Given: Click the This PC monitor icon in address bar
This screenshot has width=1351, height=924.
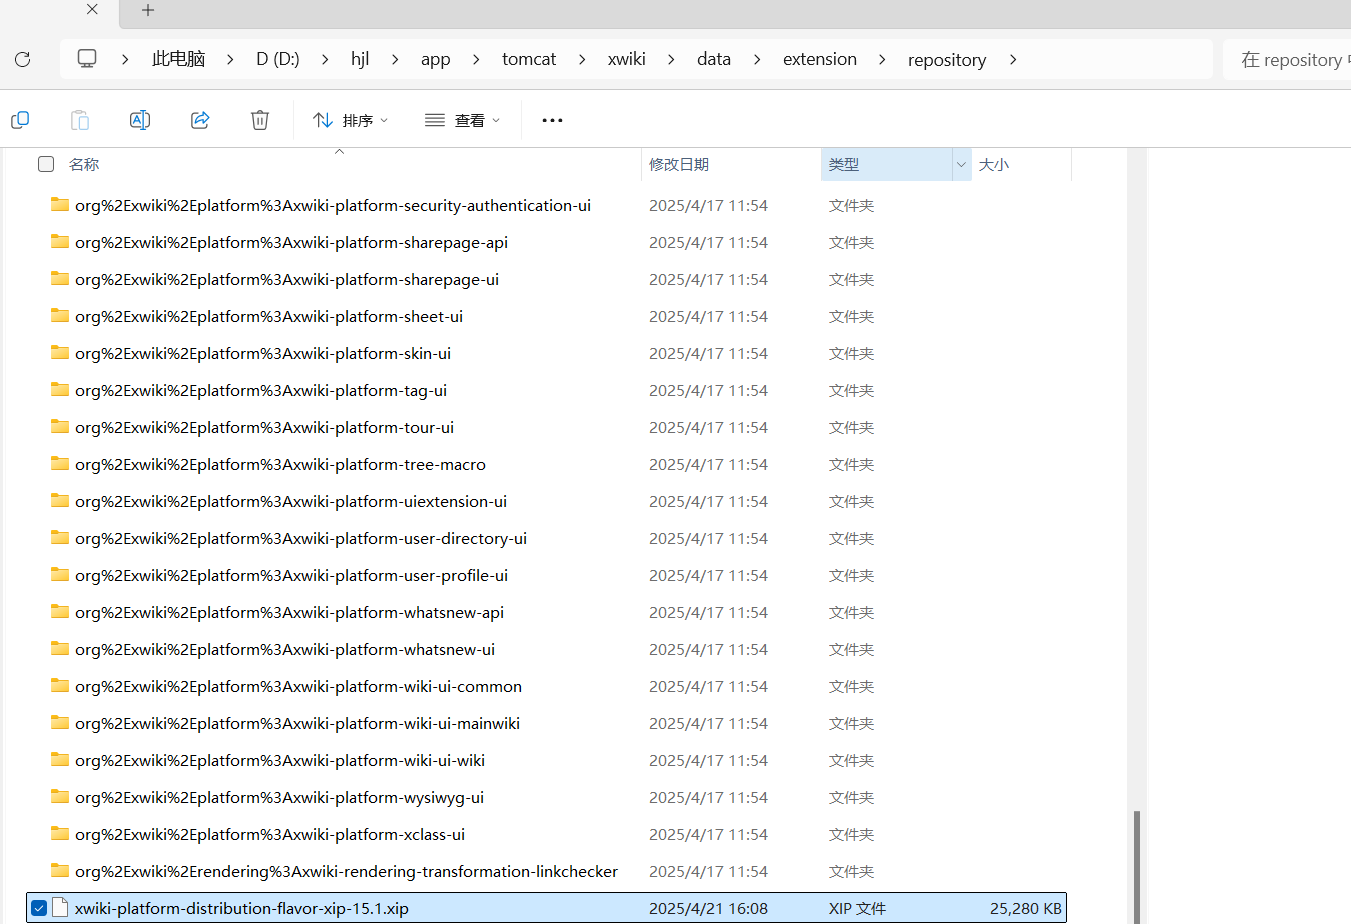Looking at the screenshot, I should coord(87,59).
